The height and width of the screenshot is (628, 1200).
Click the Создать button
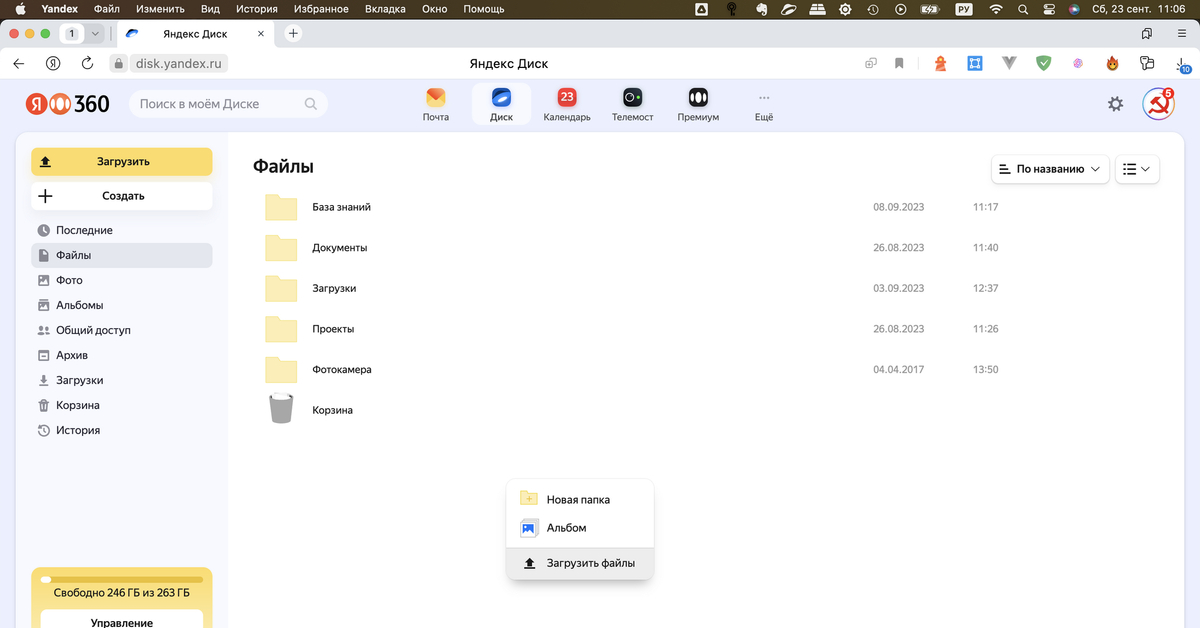[122, 196]
